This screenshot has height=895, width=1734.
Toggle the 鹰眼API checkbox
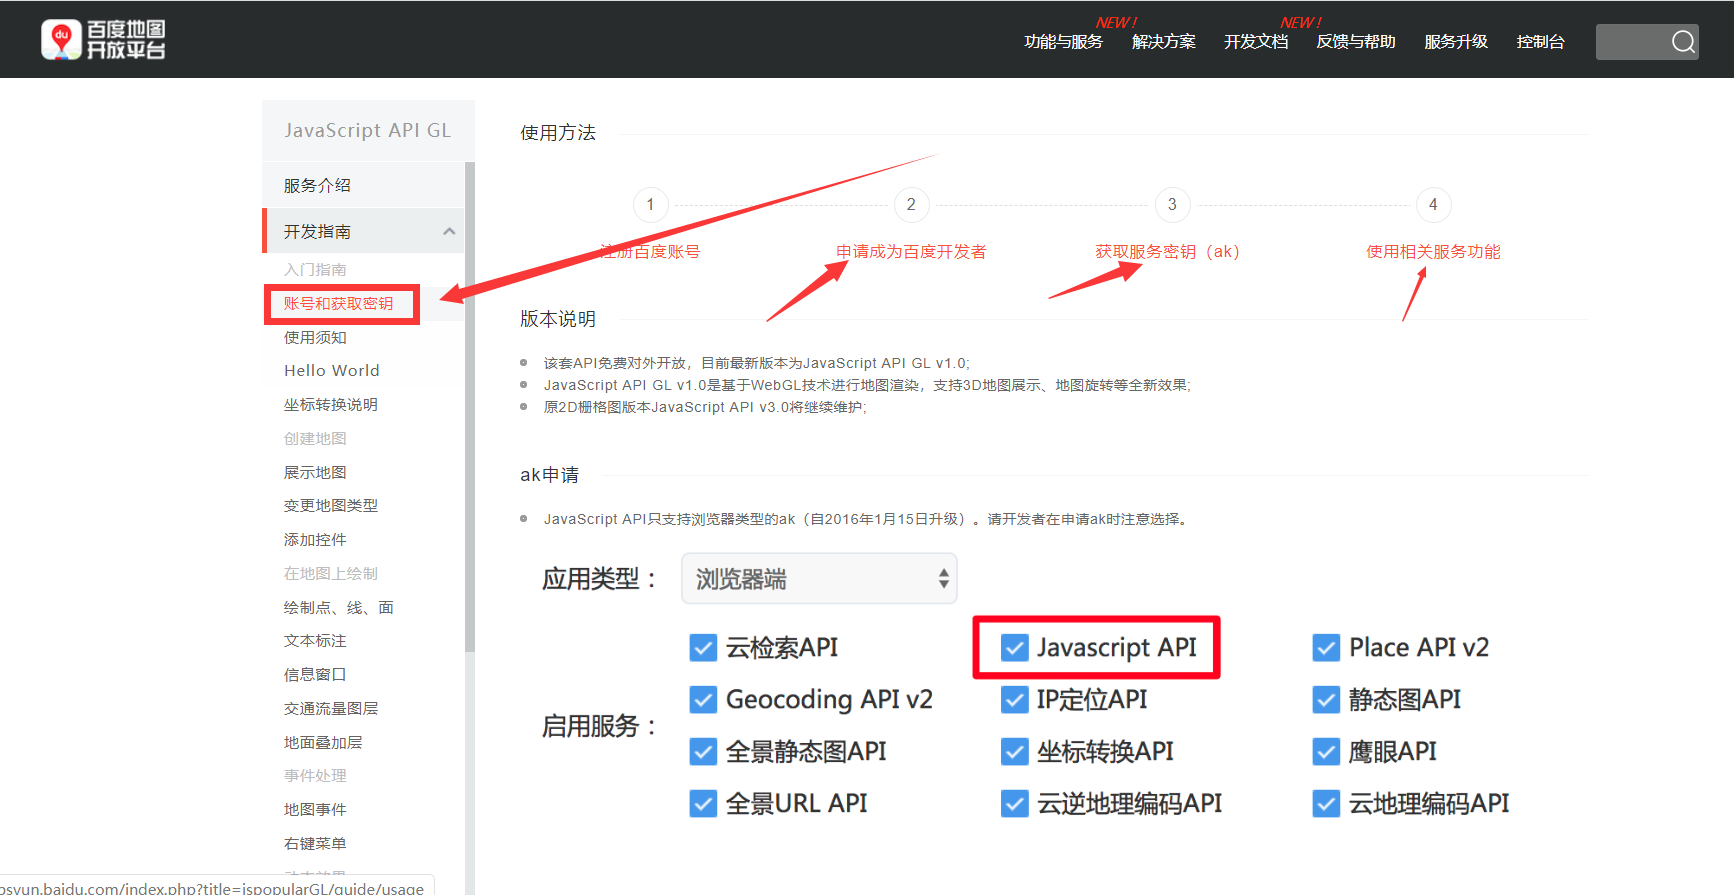tap(1326, 752)
